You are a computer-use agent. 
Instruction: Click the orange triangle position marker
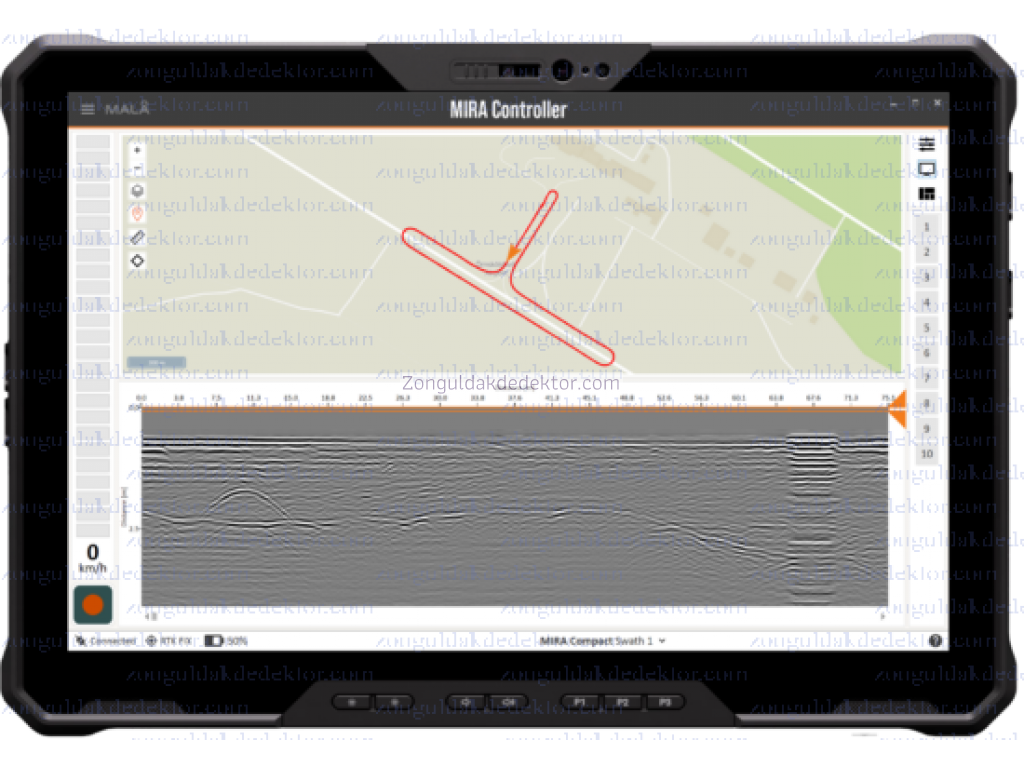click(897, 409)
